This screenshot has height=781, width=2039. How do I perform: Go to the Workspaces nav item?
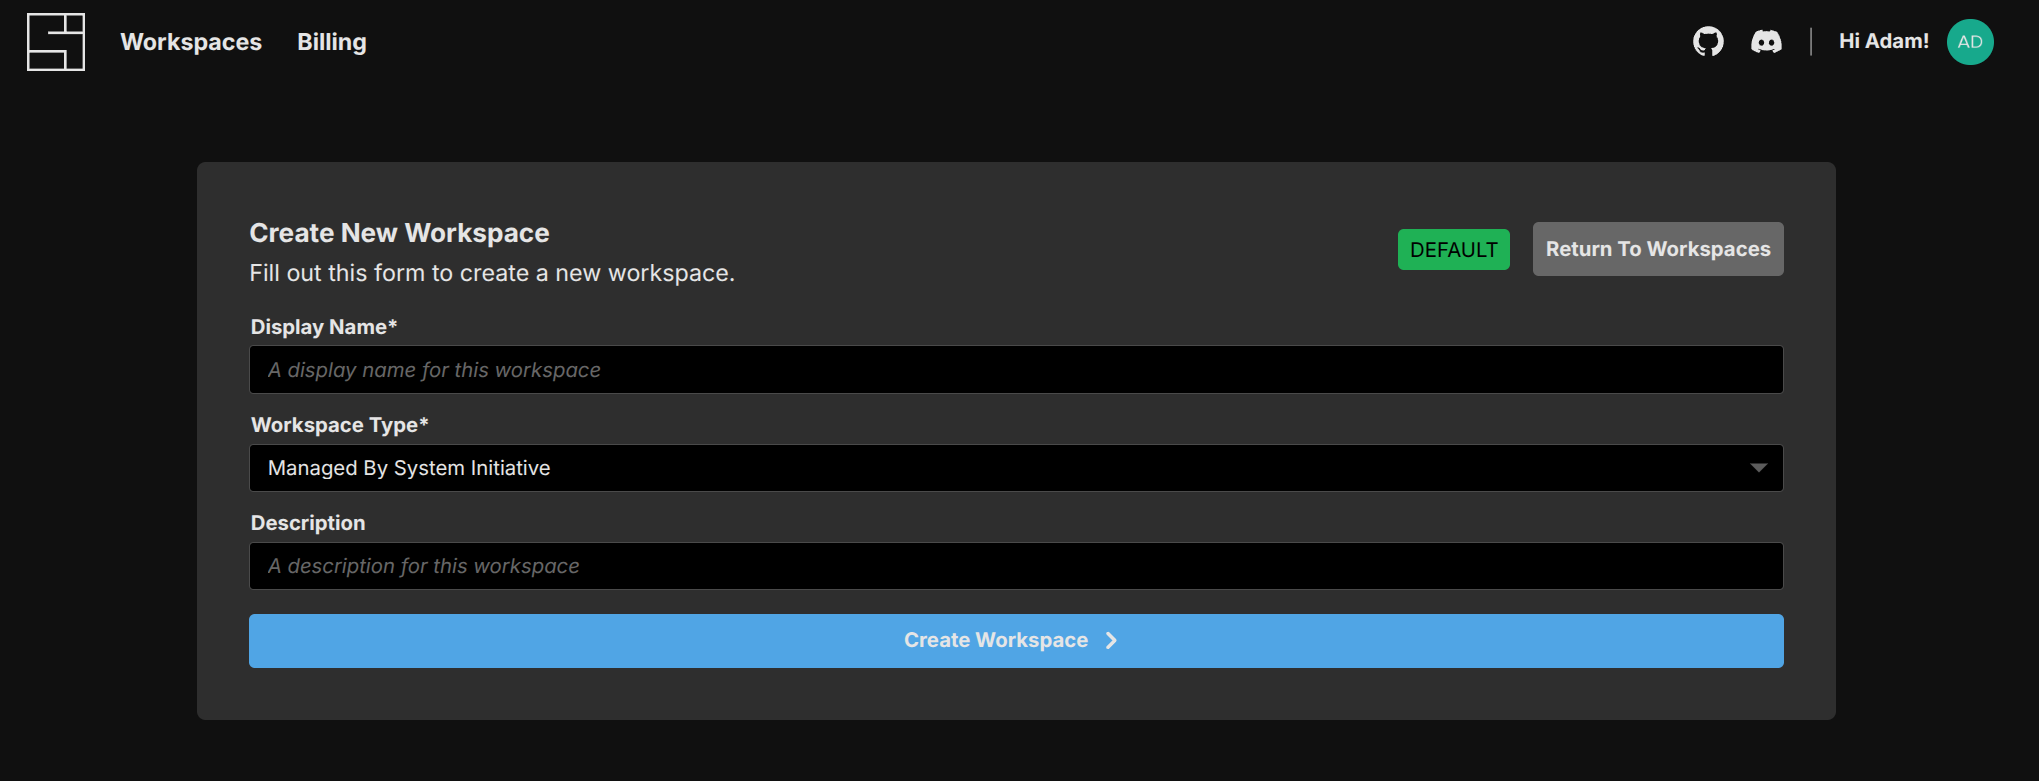tap(191, 42)
